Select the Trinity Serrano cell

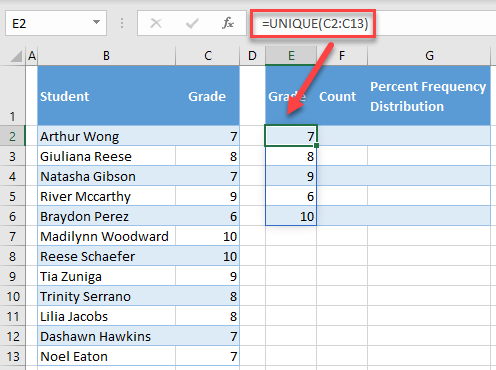coord(106,296)
